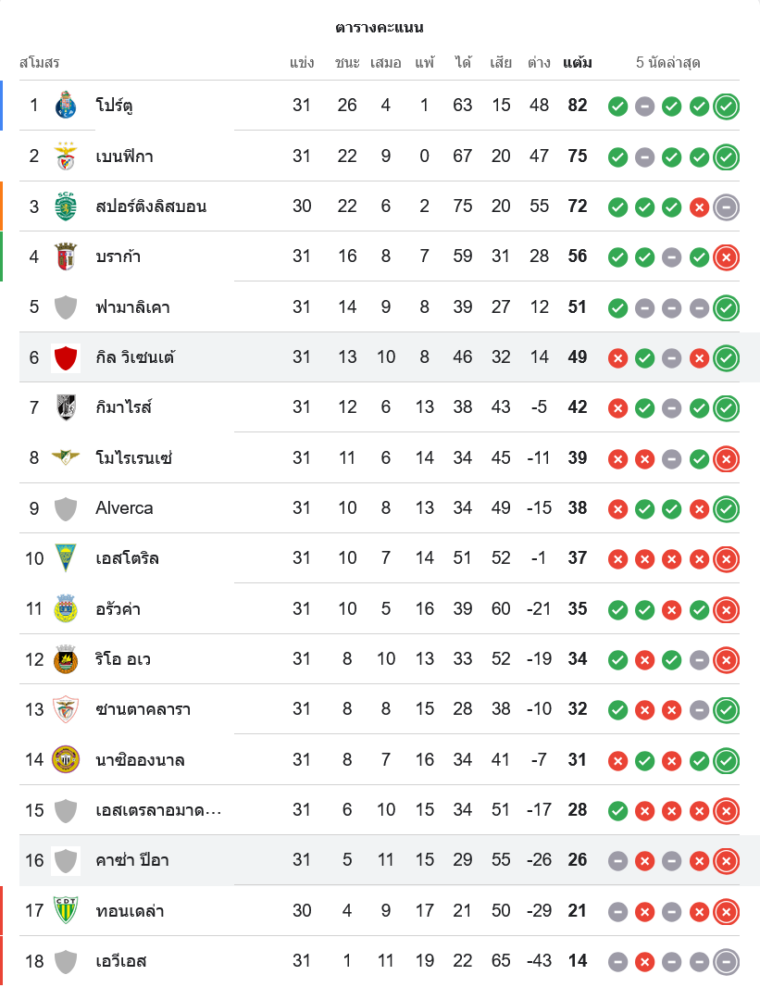Click the Rio Ave club crest
The height and width of the screenshot is (1000, 760).
coord(66,659)
